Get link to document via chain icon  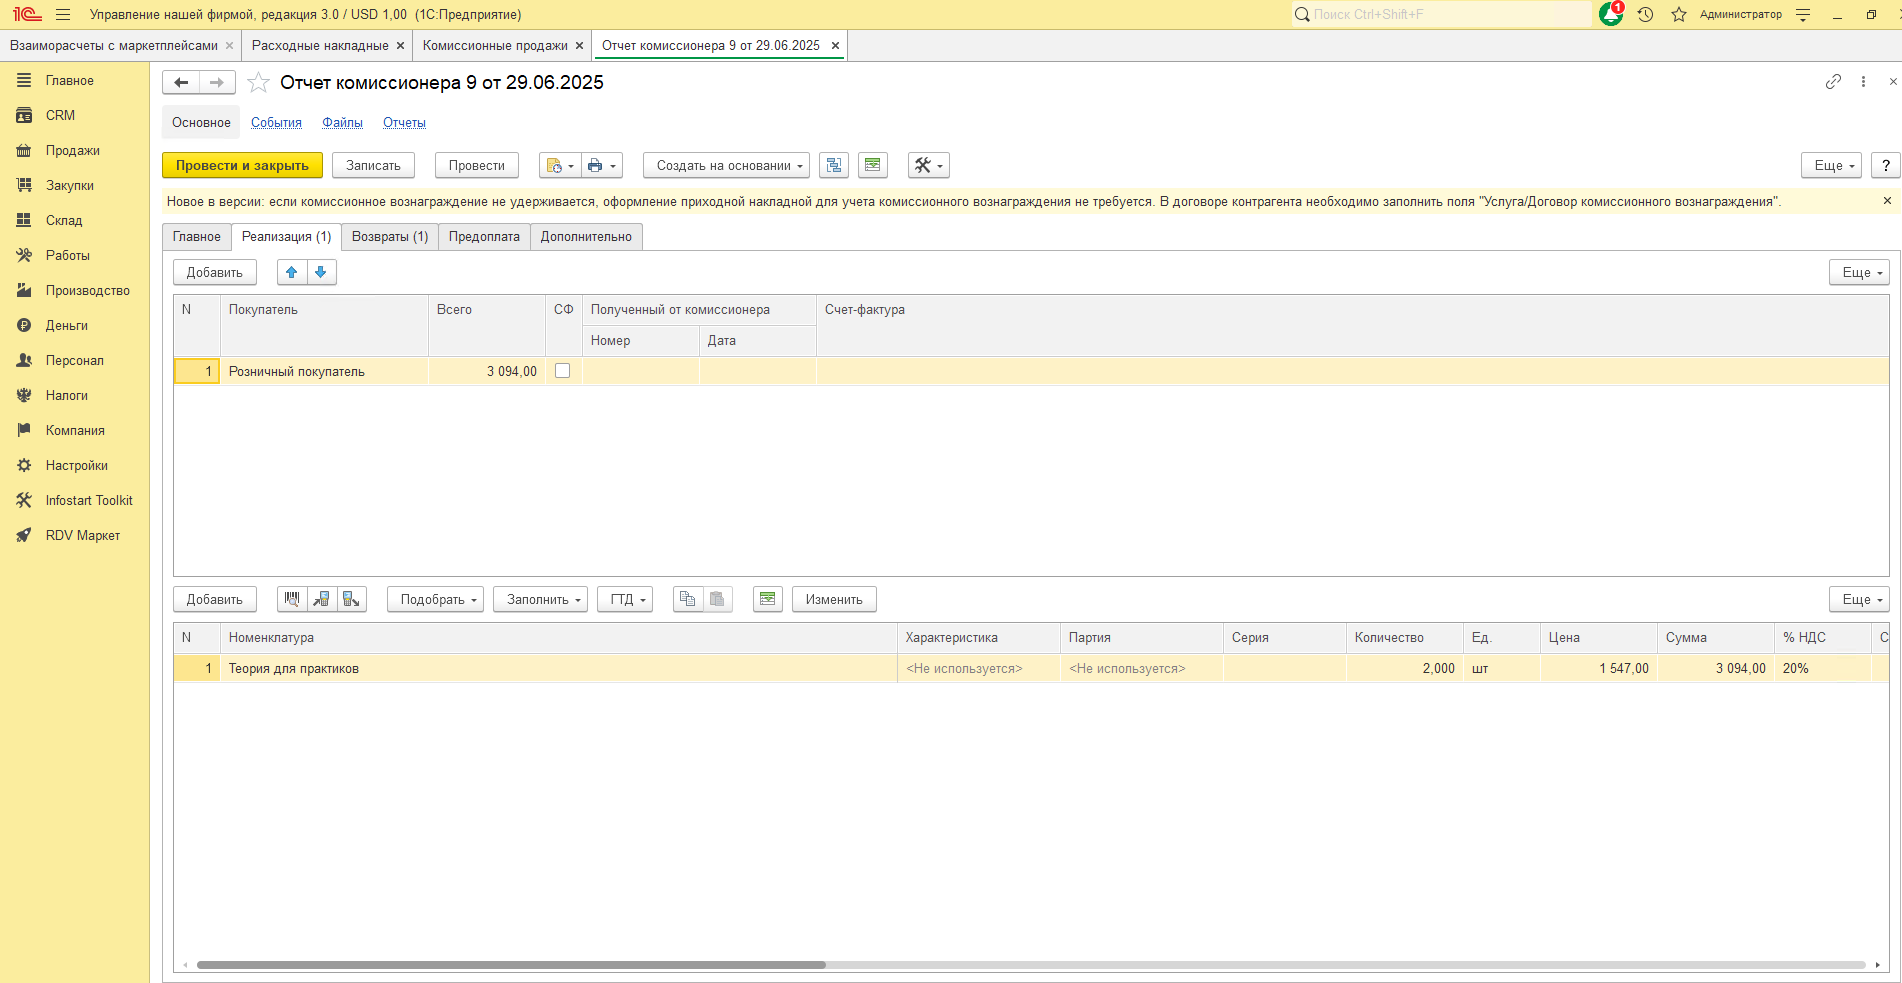tap(1832, 82)
